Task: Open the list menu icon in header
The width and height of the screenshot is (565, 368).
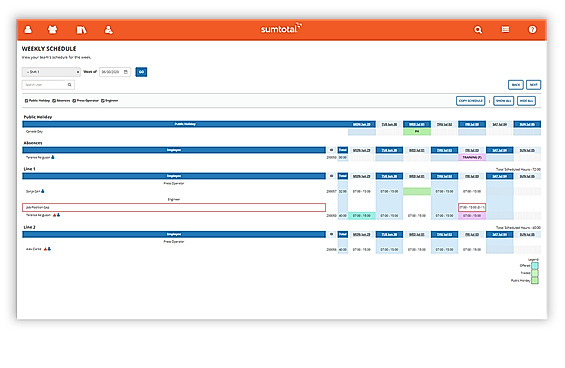Action: pyautogui.click(x=505, y=29)
